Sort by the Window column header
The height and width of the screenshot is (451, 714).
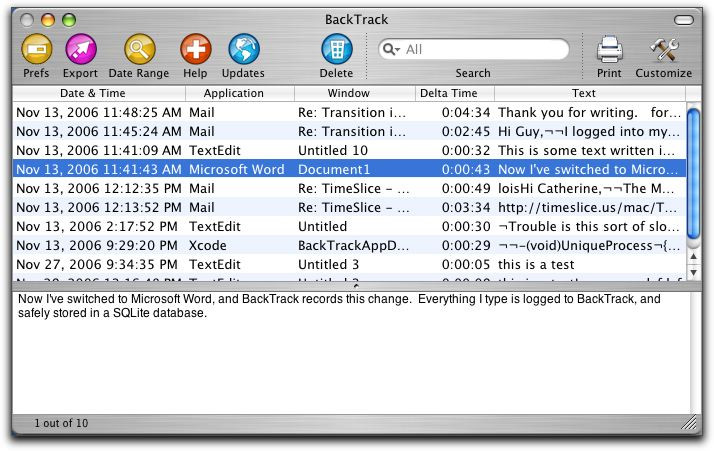(x=355, y=93)
